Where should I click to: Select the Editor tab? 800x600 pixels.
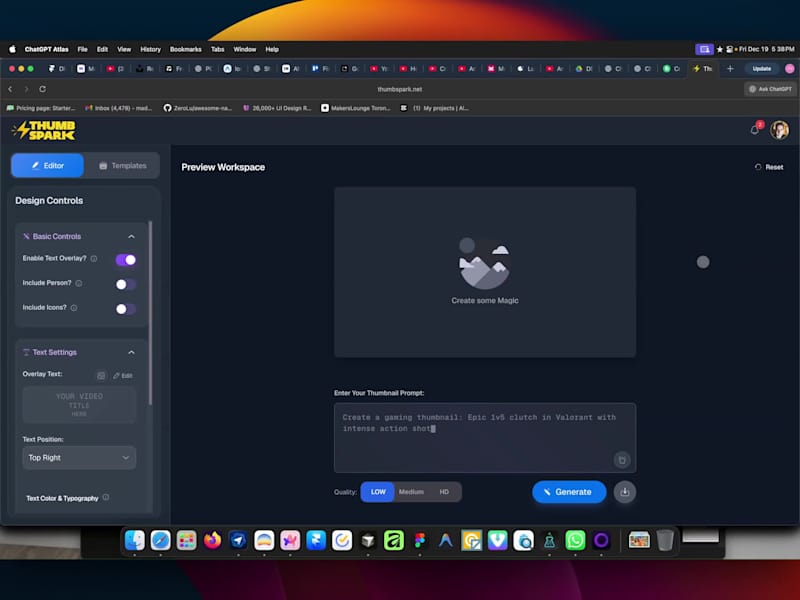coord(46,165)
